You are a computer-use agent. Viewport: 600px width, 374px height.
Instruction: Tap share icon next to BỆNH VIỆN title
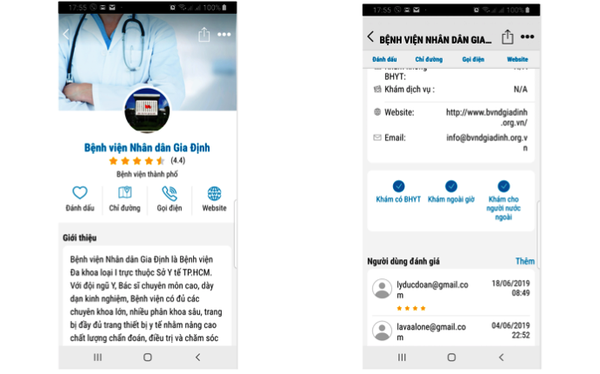pos(507,37)
